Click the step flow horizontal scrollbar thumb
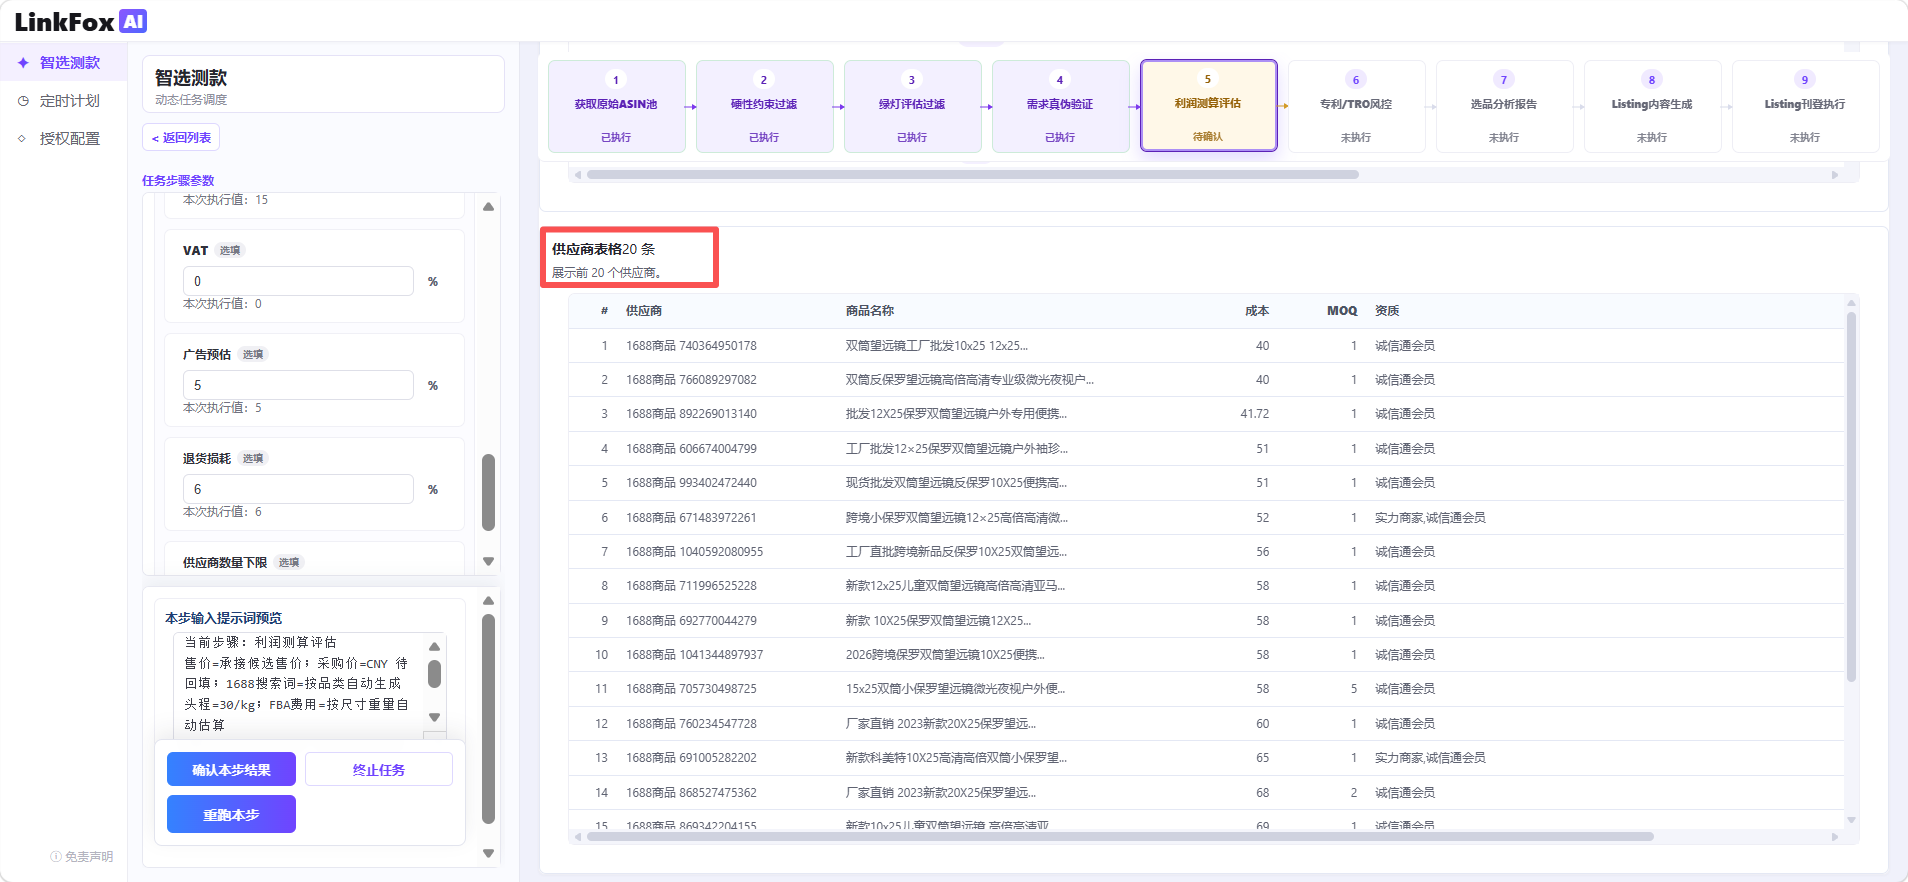This screenshot has height=882, width=1908. 973,175
